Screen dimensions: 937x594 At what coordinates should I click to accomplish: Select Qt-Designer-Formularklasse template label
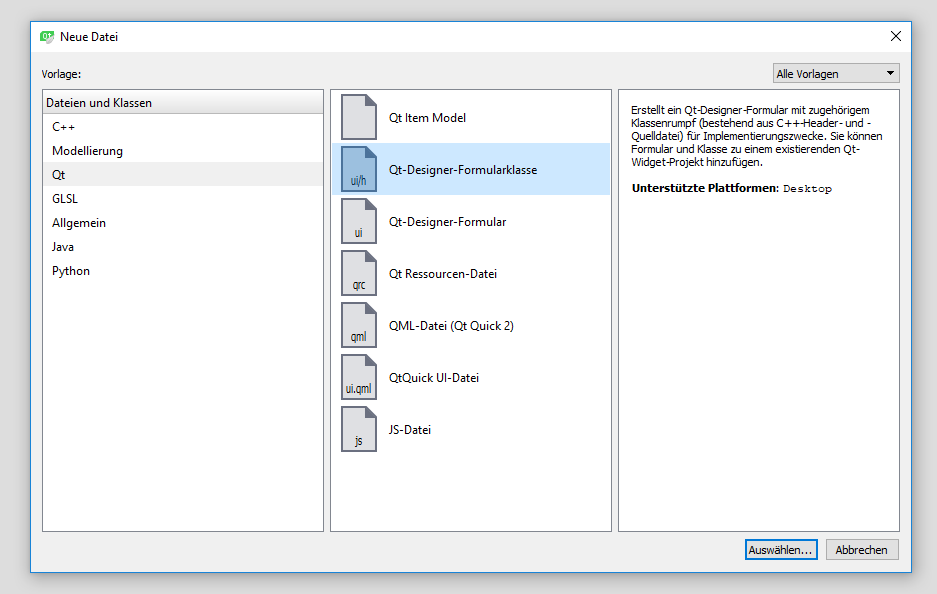[463, 170]
